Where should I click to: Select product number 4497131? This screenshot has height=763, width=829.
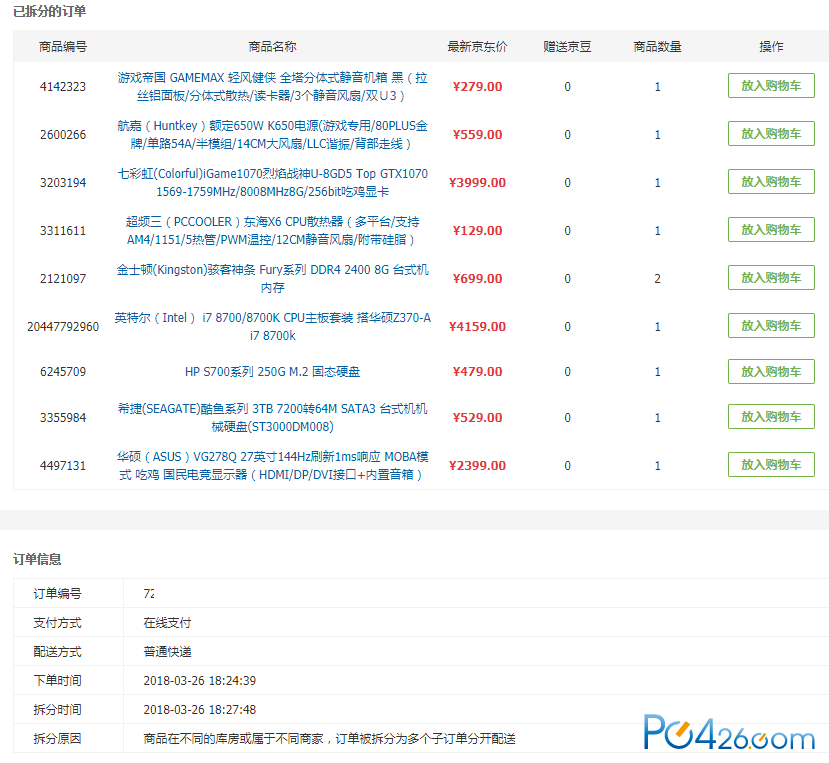(63, 466)
